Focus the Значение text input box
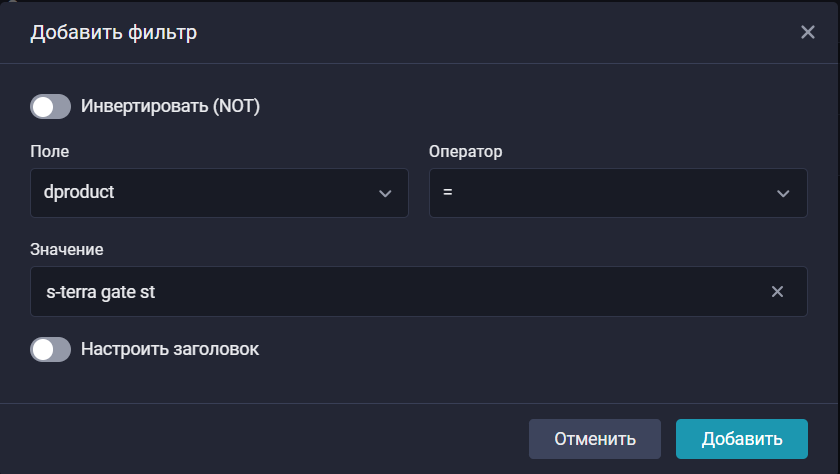Screen dimensions: 840x474 pyautogui.click(x=400, y=292)
